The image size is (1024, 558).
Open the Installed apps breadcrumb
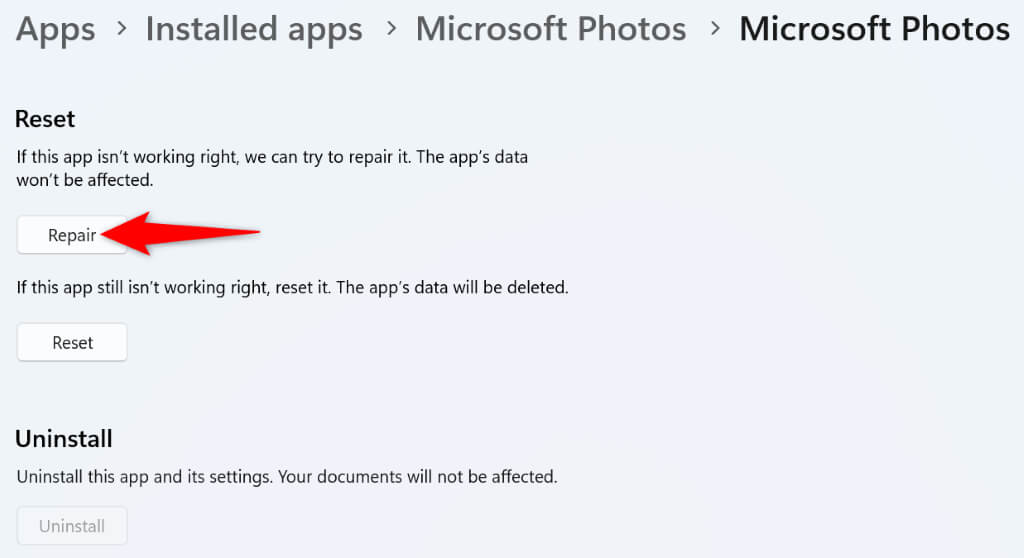[x=254, y=29]
